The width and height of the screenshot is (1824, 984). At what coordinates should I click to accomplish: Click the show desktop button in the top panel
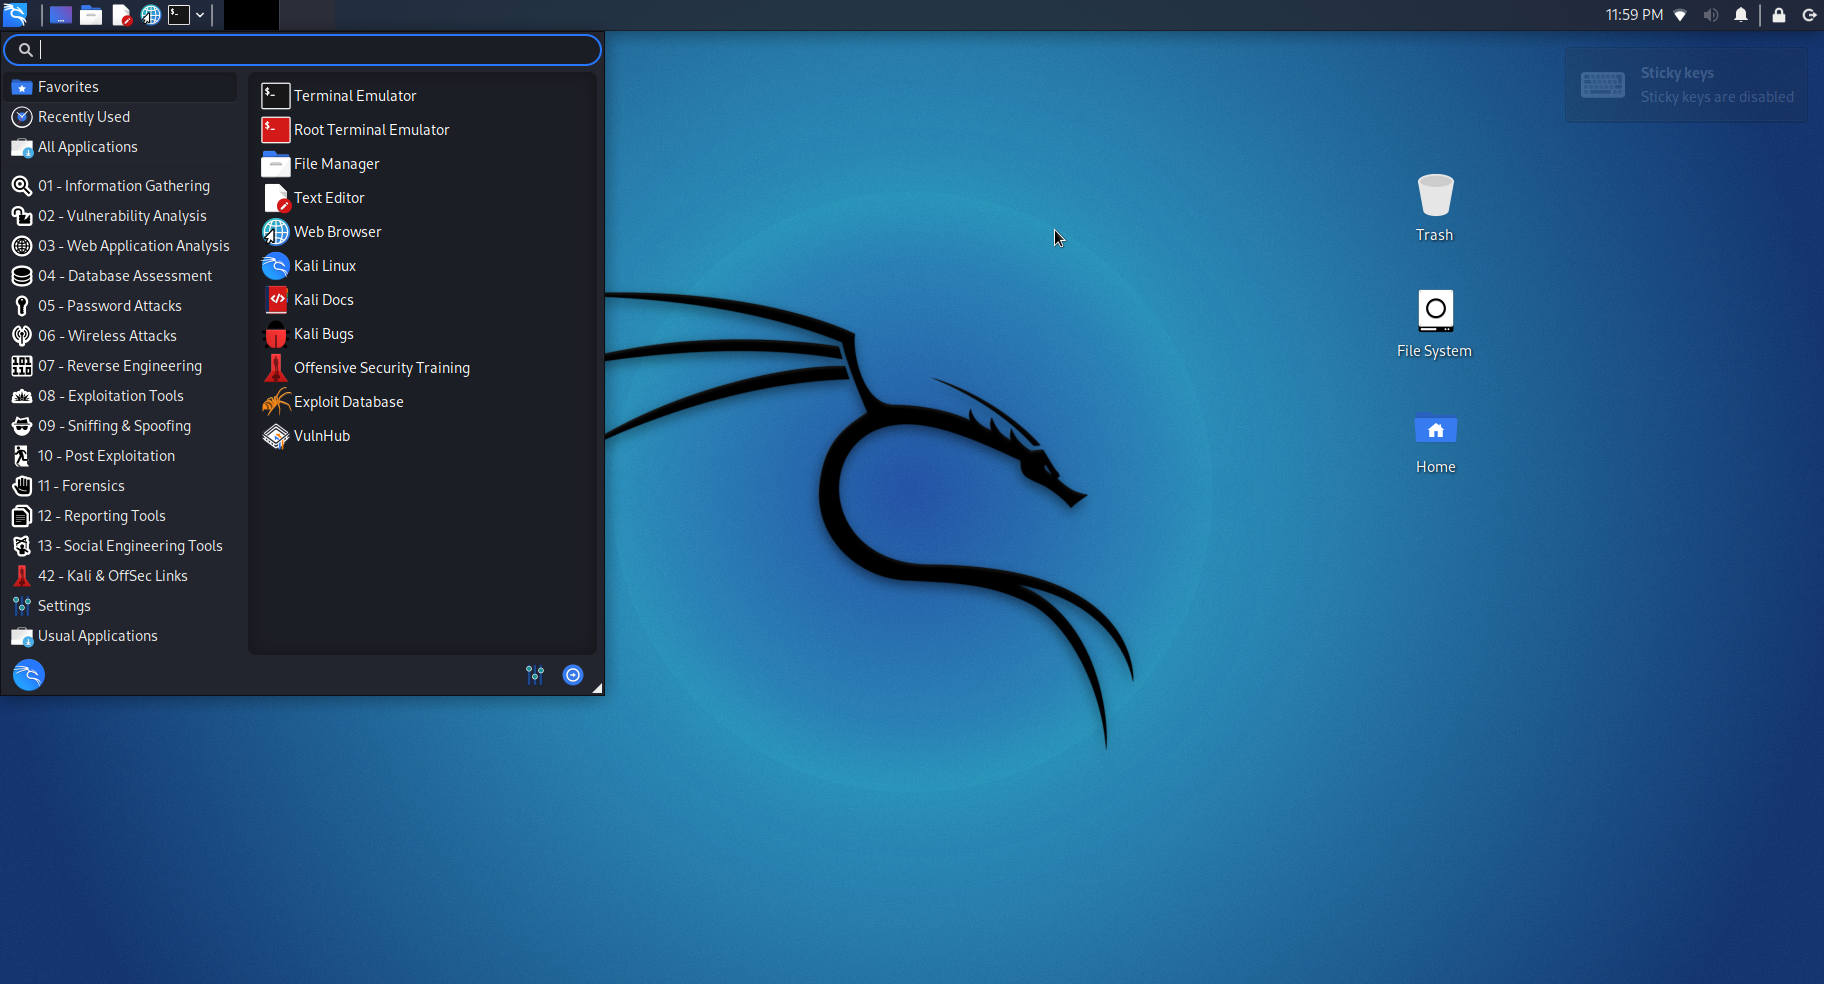point(61,15)
